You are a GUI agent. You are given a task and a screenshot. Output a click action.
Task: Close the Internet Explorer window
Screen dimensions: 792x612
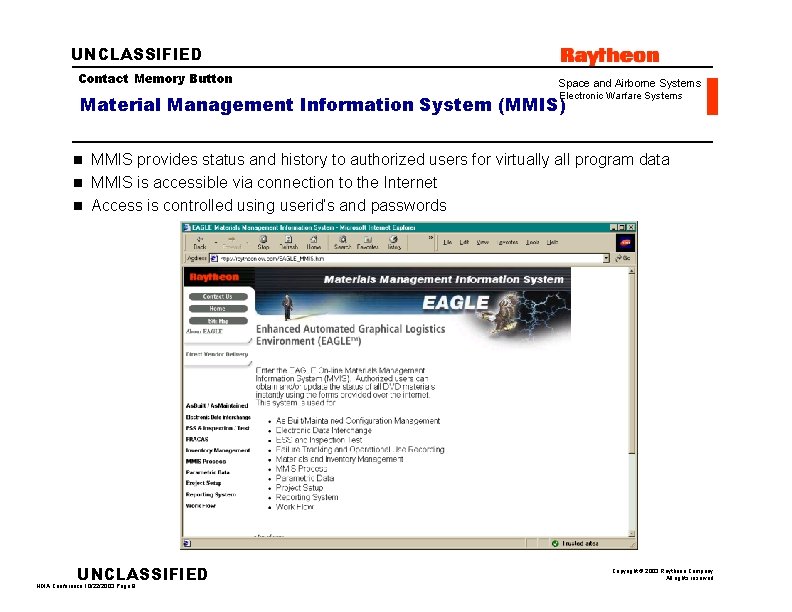coord(631,228)
